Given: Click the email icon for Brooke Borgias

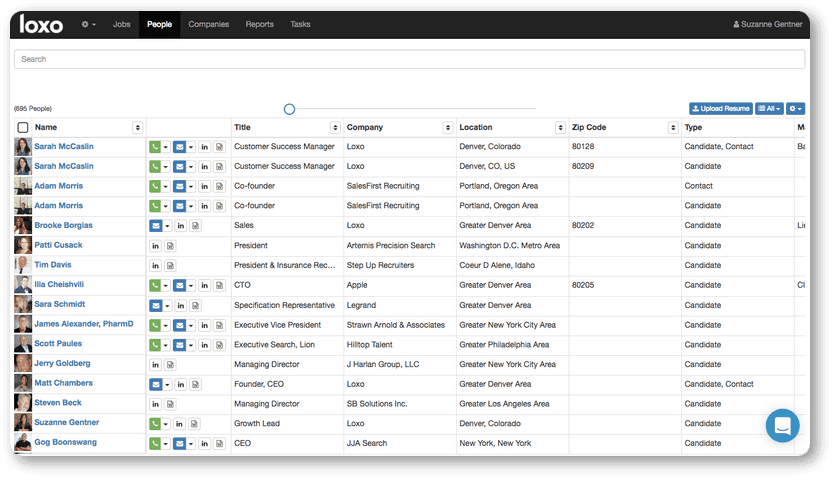Looking at the screenshot, I should click(x=155, y=226).
